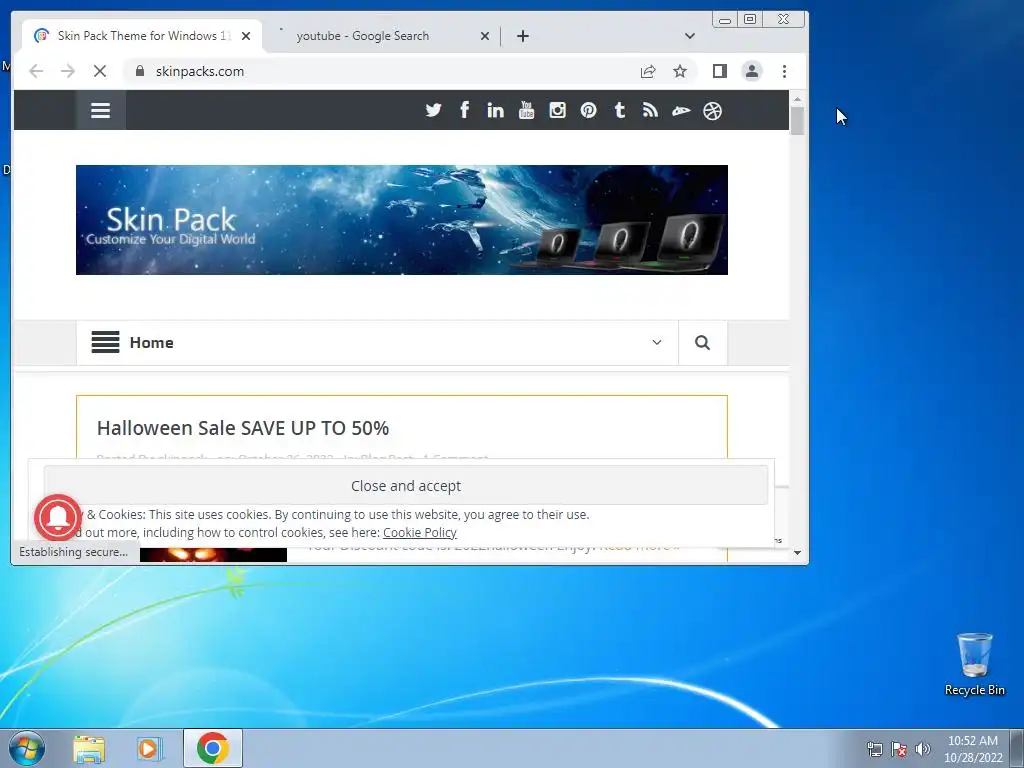Click the Close and accept cookies button
This screenshot has width=1024, height=768.
pyautogui.click(x=406, y=485)
